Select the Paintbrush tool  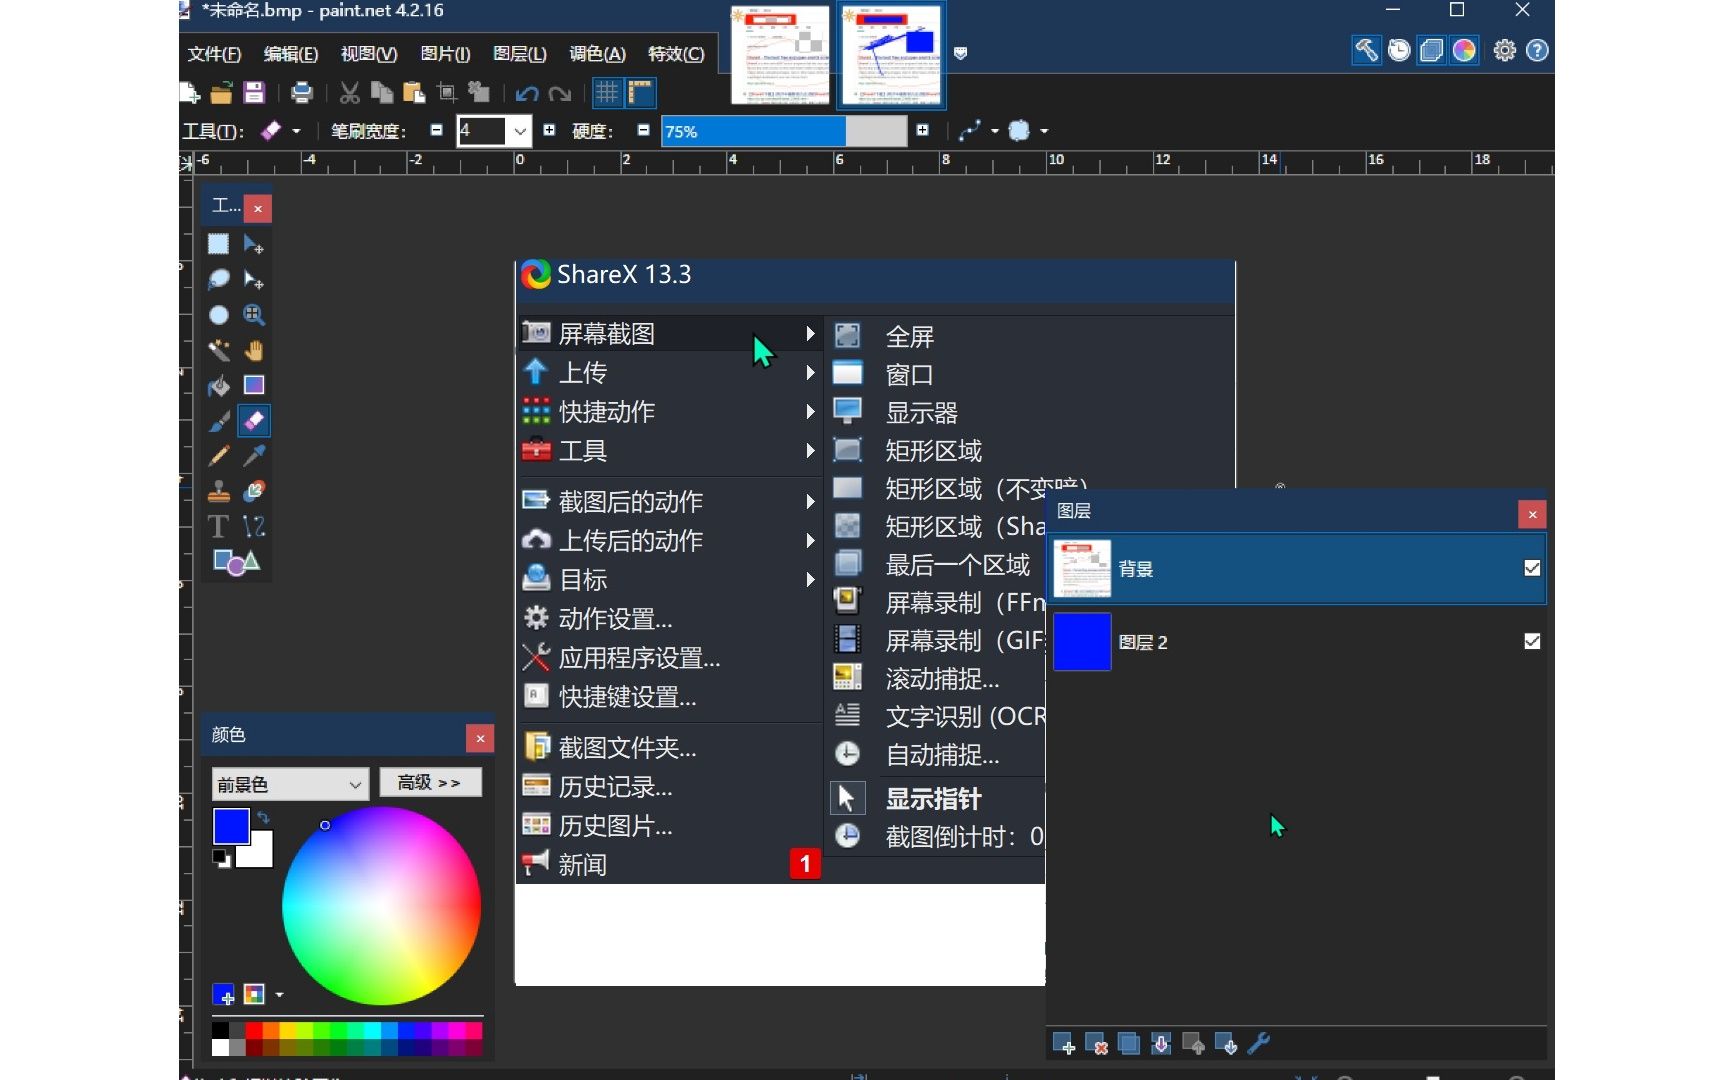pyautogui.click(x=218, y=421)
